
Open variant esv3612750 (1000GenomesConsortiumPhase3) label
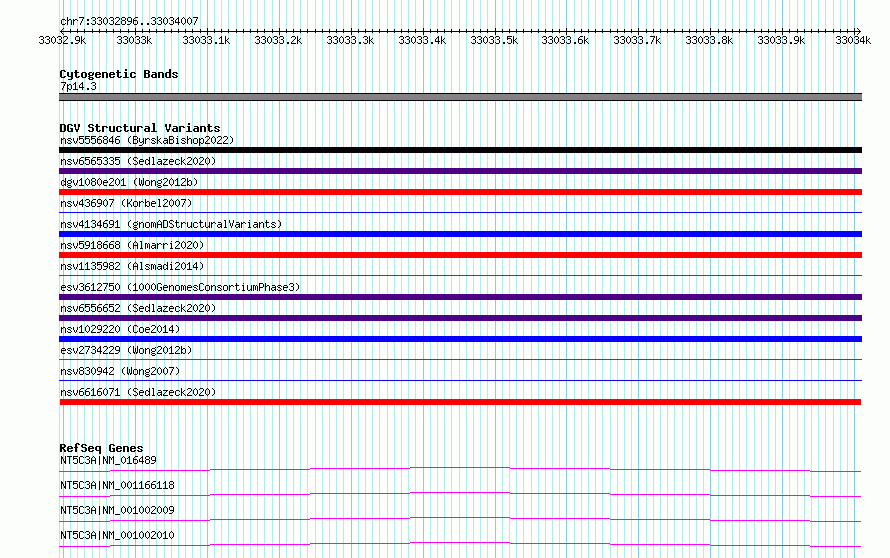click(180, 287)
